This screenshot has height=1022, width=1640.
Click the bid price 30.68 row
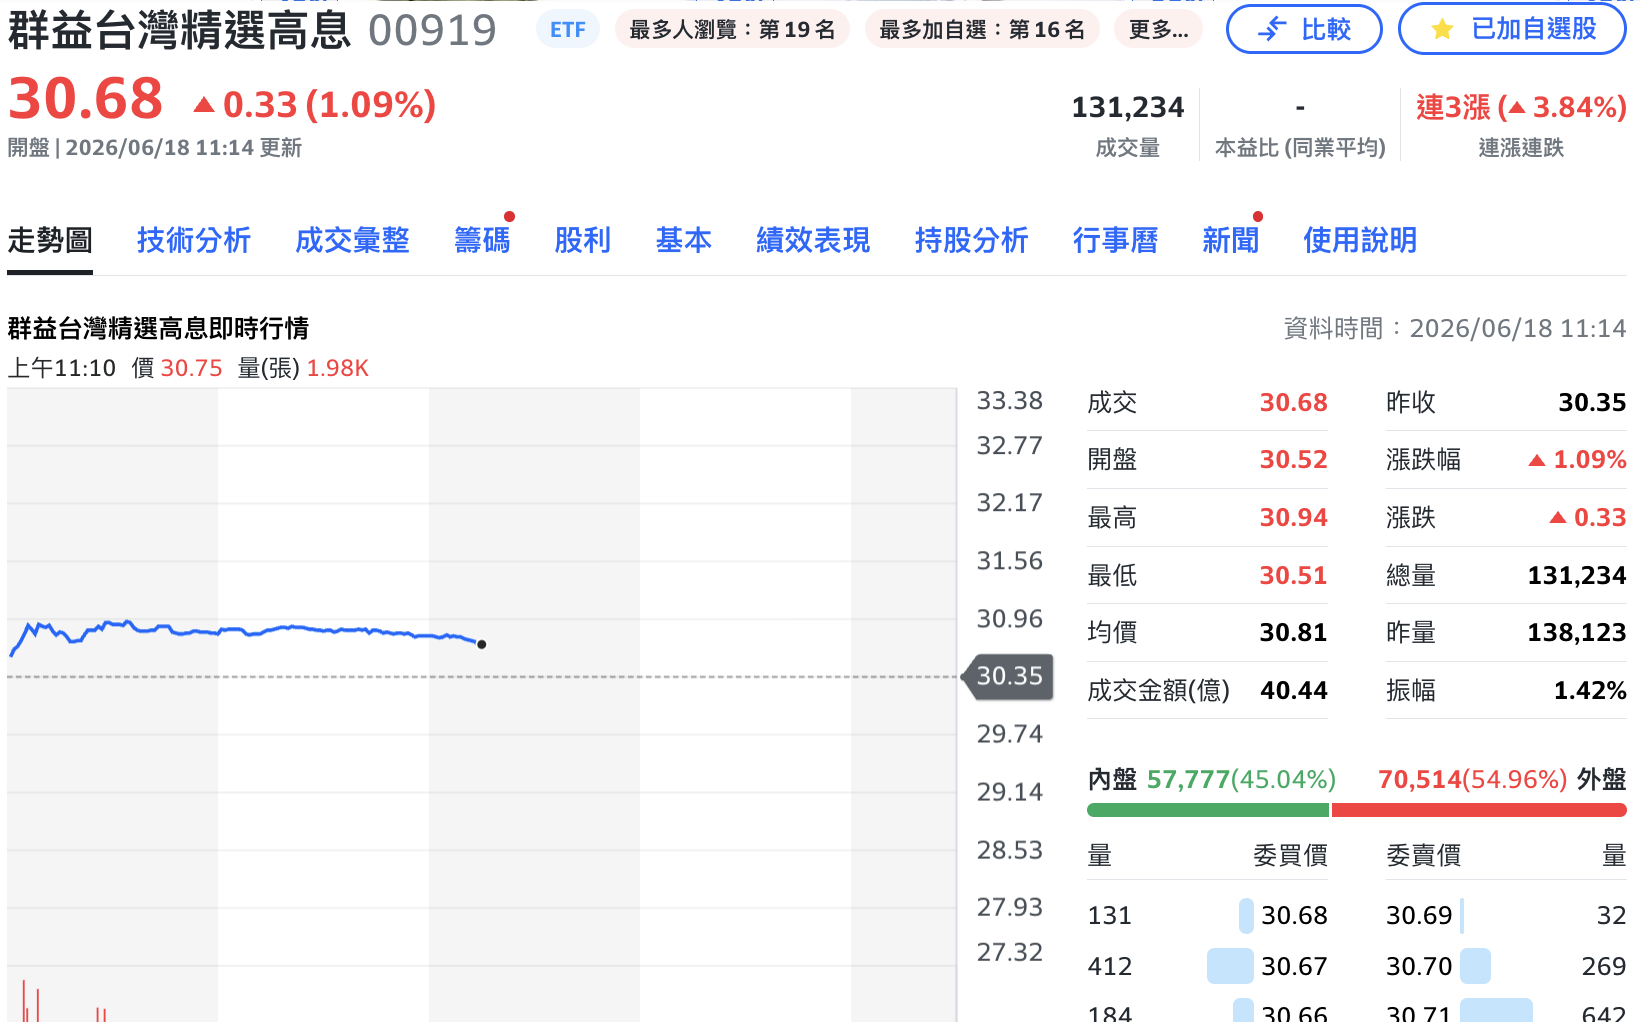click(x=1208, y=915)
